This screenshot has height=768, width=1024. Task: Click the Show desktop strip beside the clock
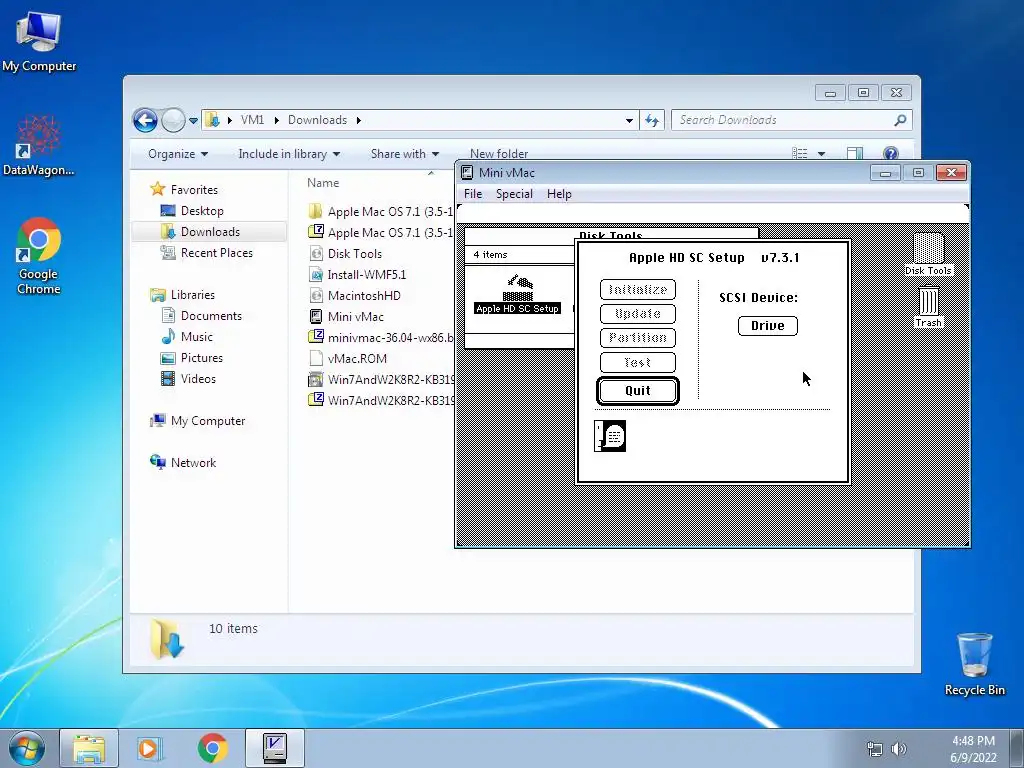pos(1018,748)
